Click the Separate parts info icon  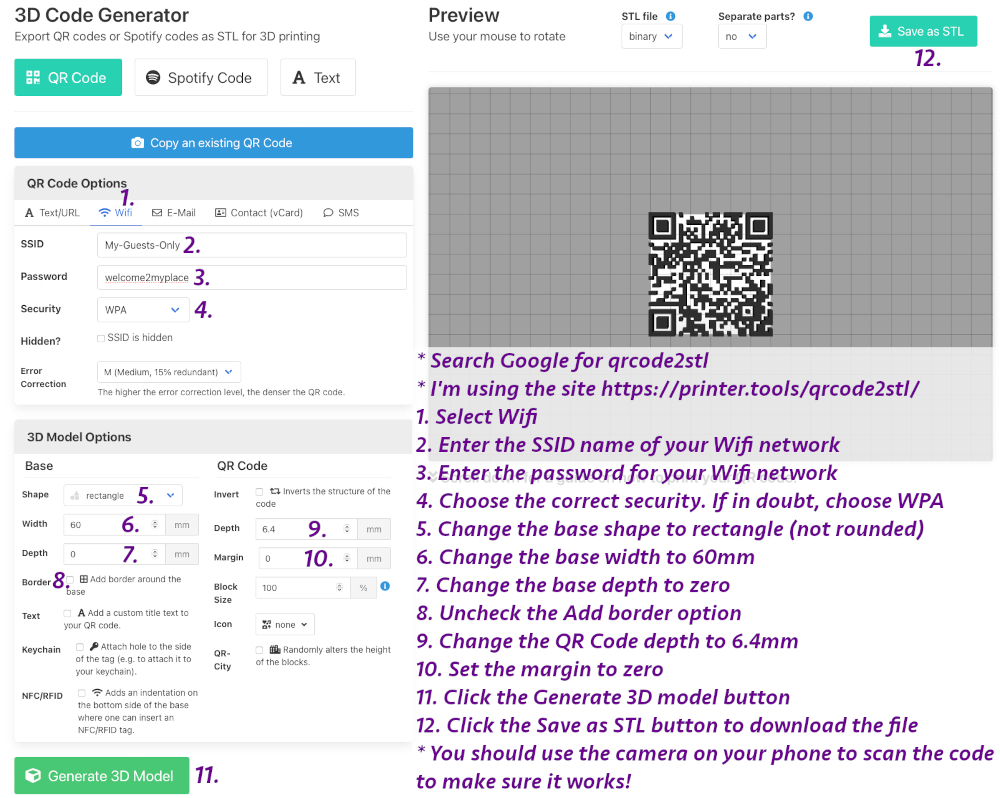[809, 17]
